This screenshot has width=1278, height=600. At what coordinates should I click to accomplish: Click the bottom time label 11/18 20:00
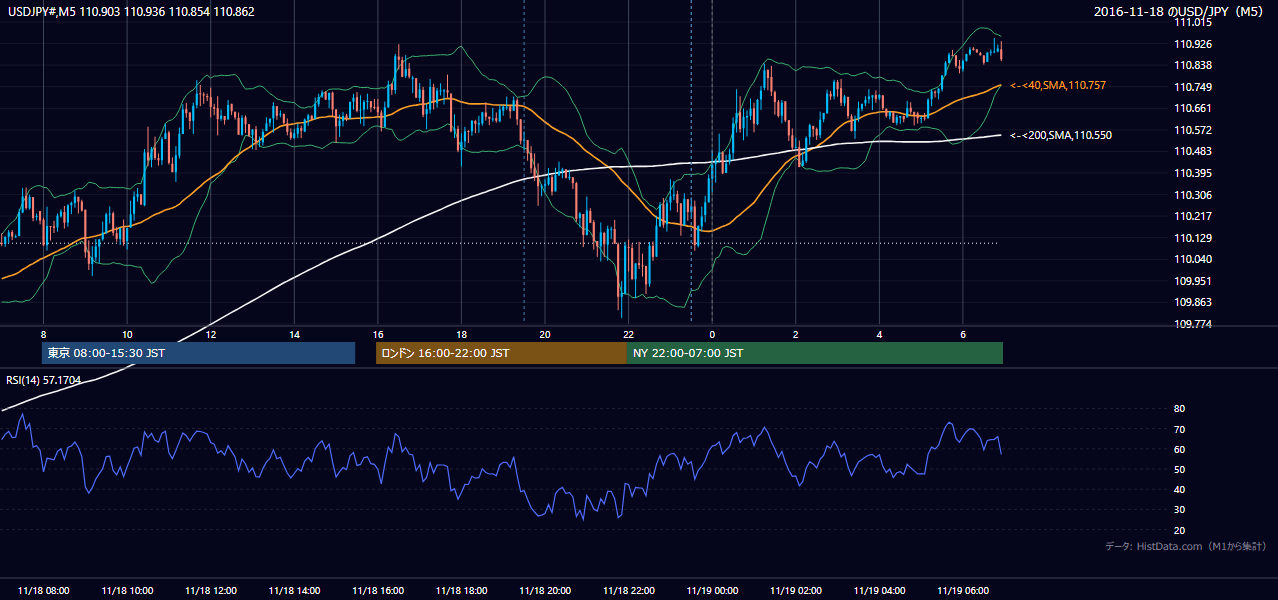[x=545, y=591]
